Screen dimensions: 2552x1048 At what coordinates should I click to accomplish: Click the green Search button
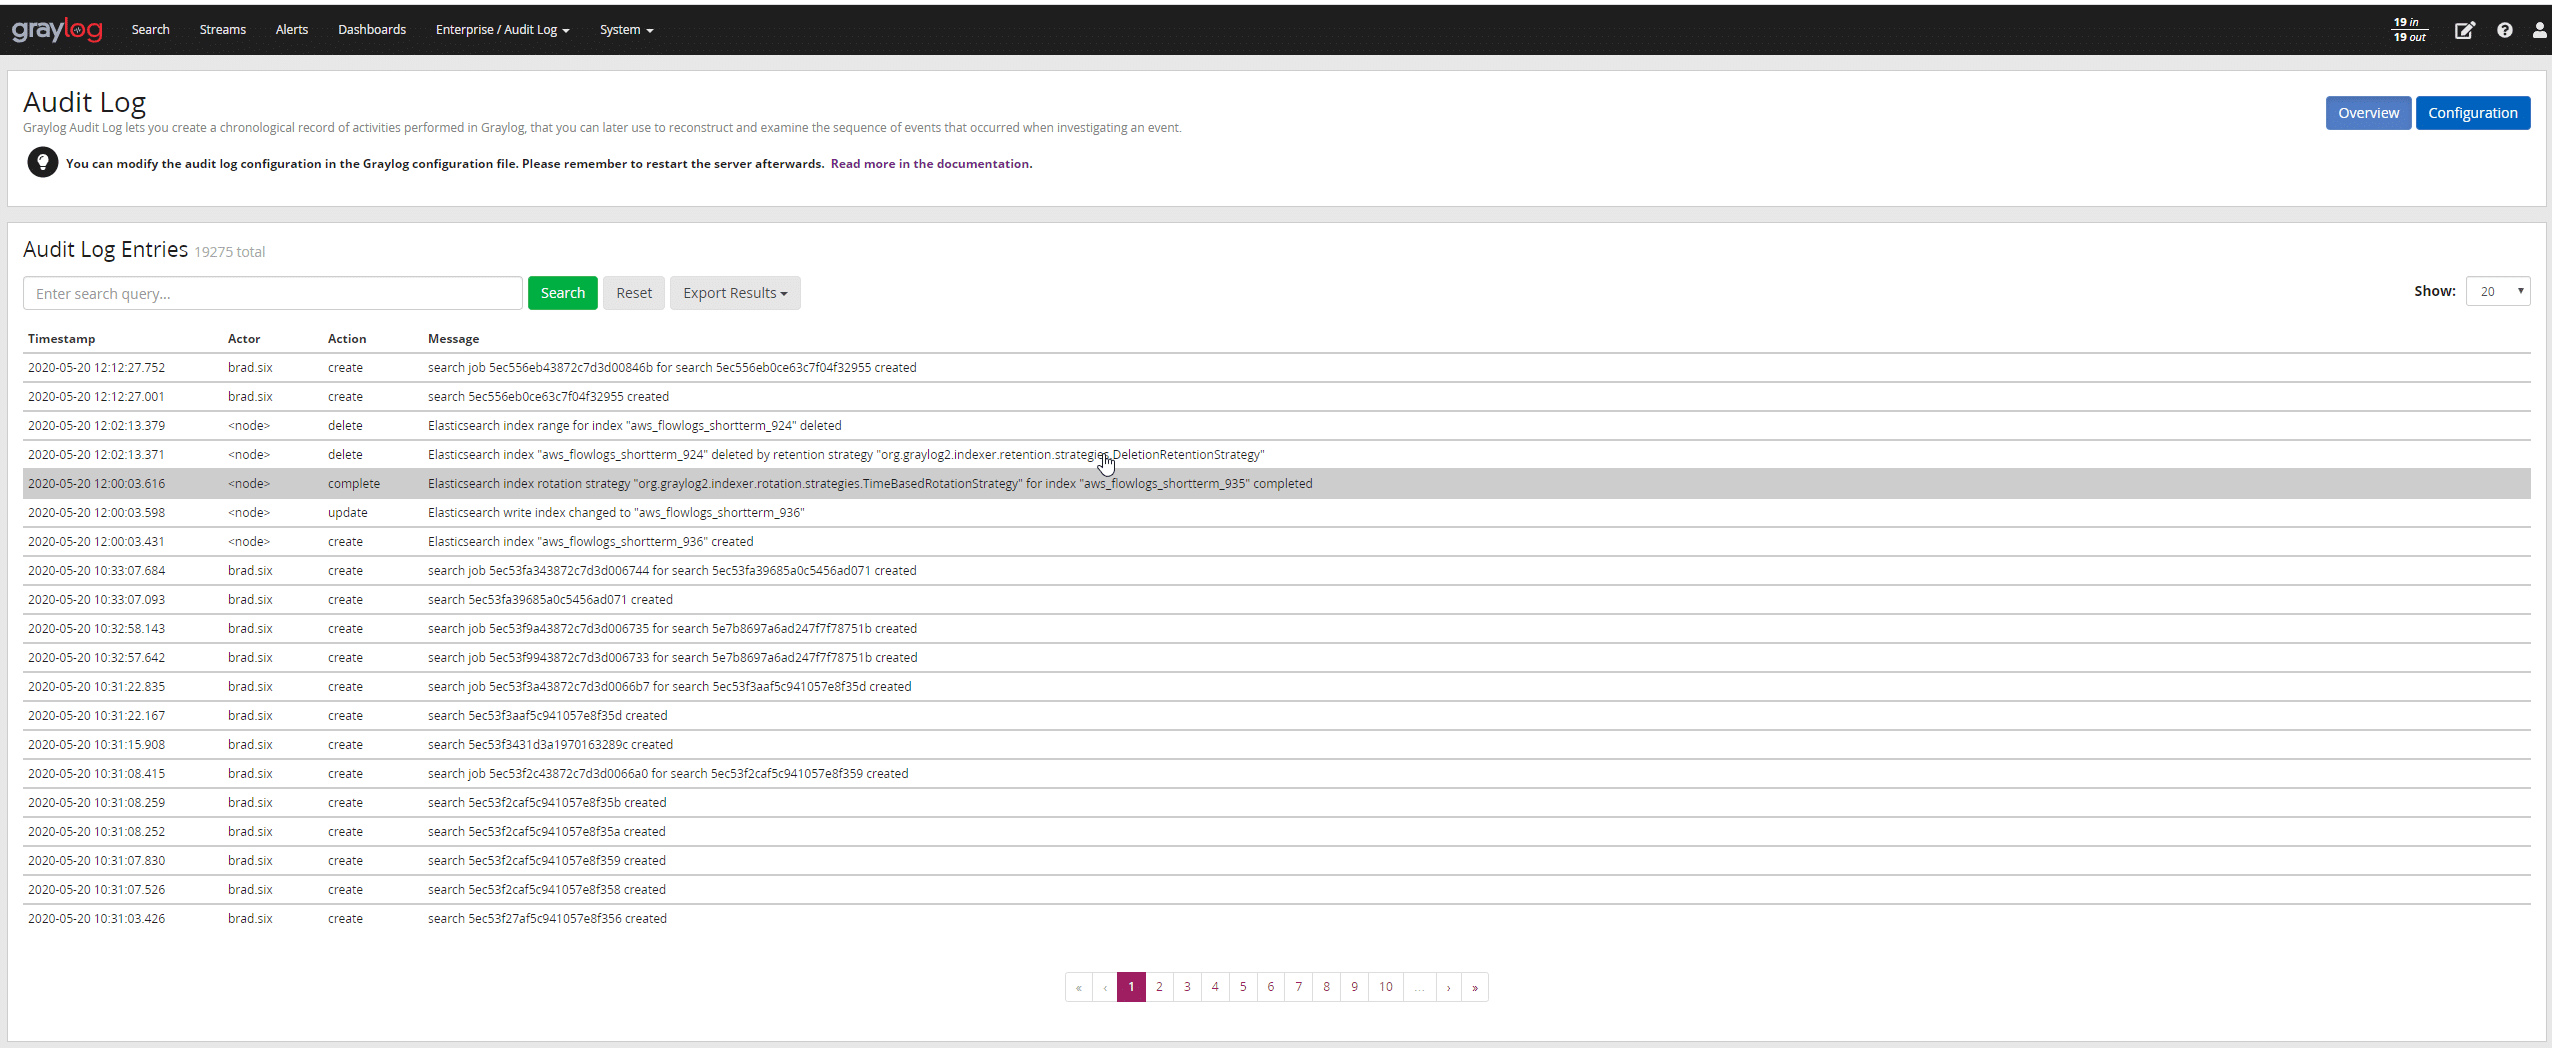pyautogui.click(x=562, y=293)
